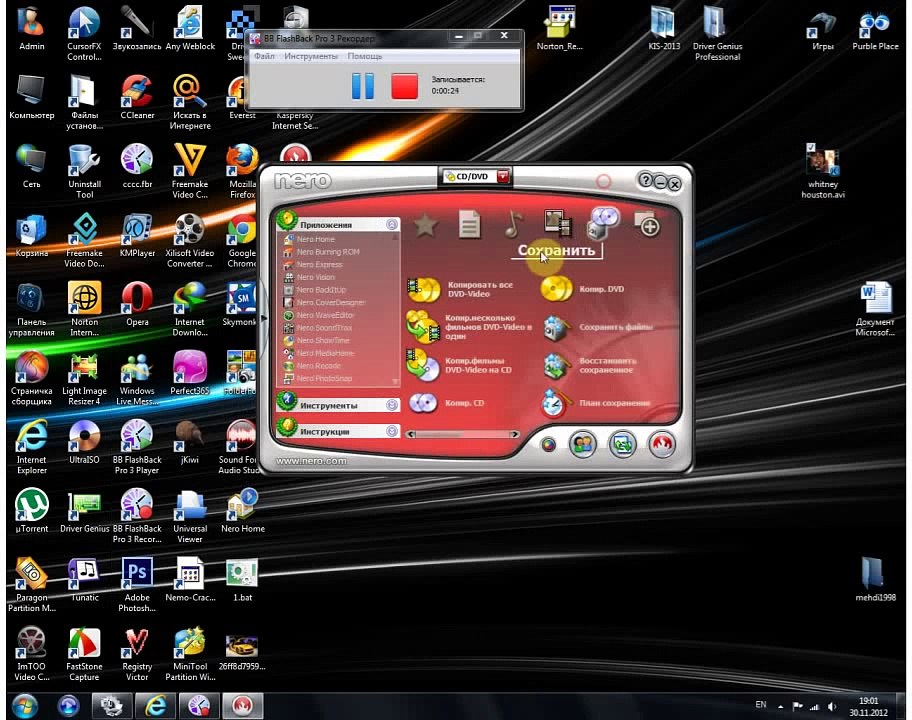Viewport: 912px width, 720px height.
Task: Expand the Инструменты section
Action: tap(392, 405)
